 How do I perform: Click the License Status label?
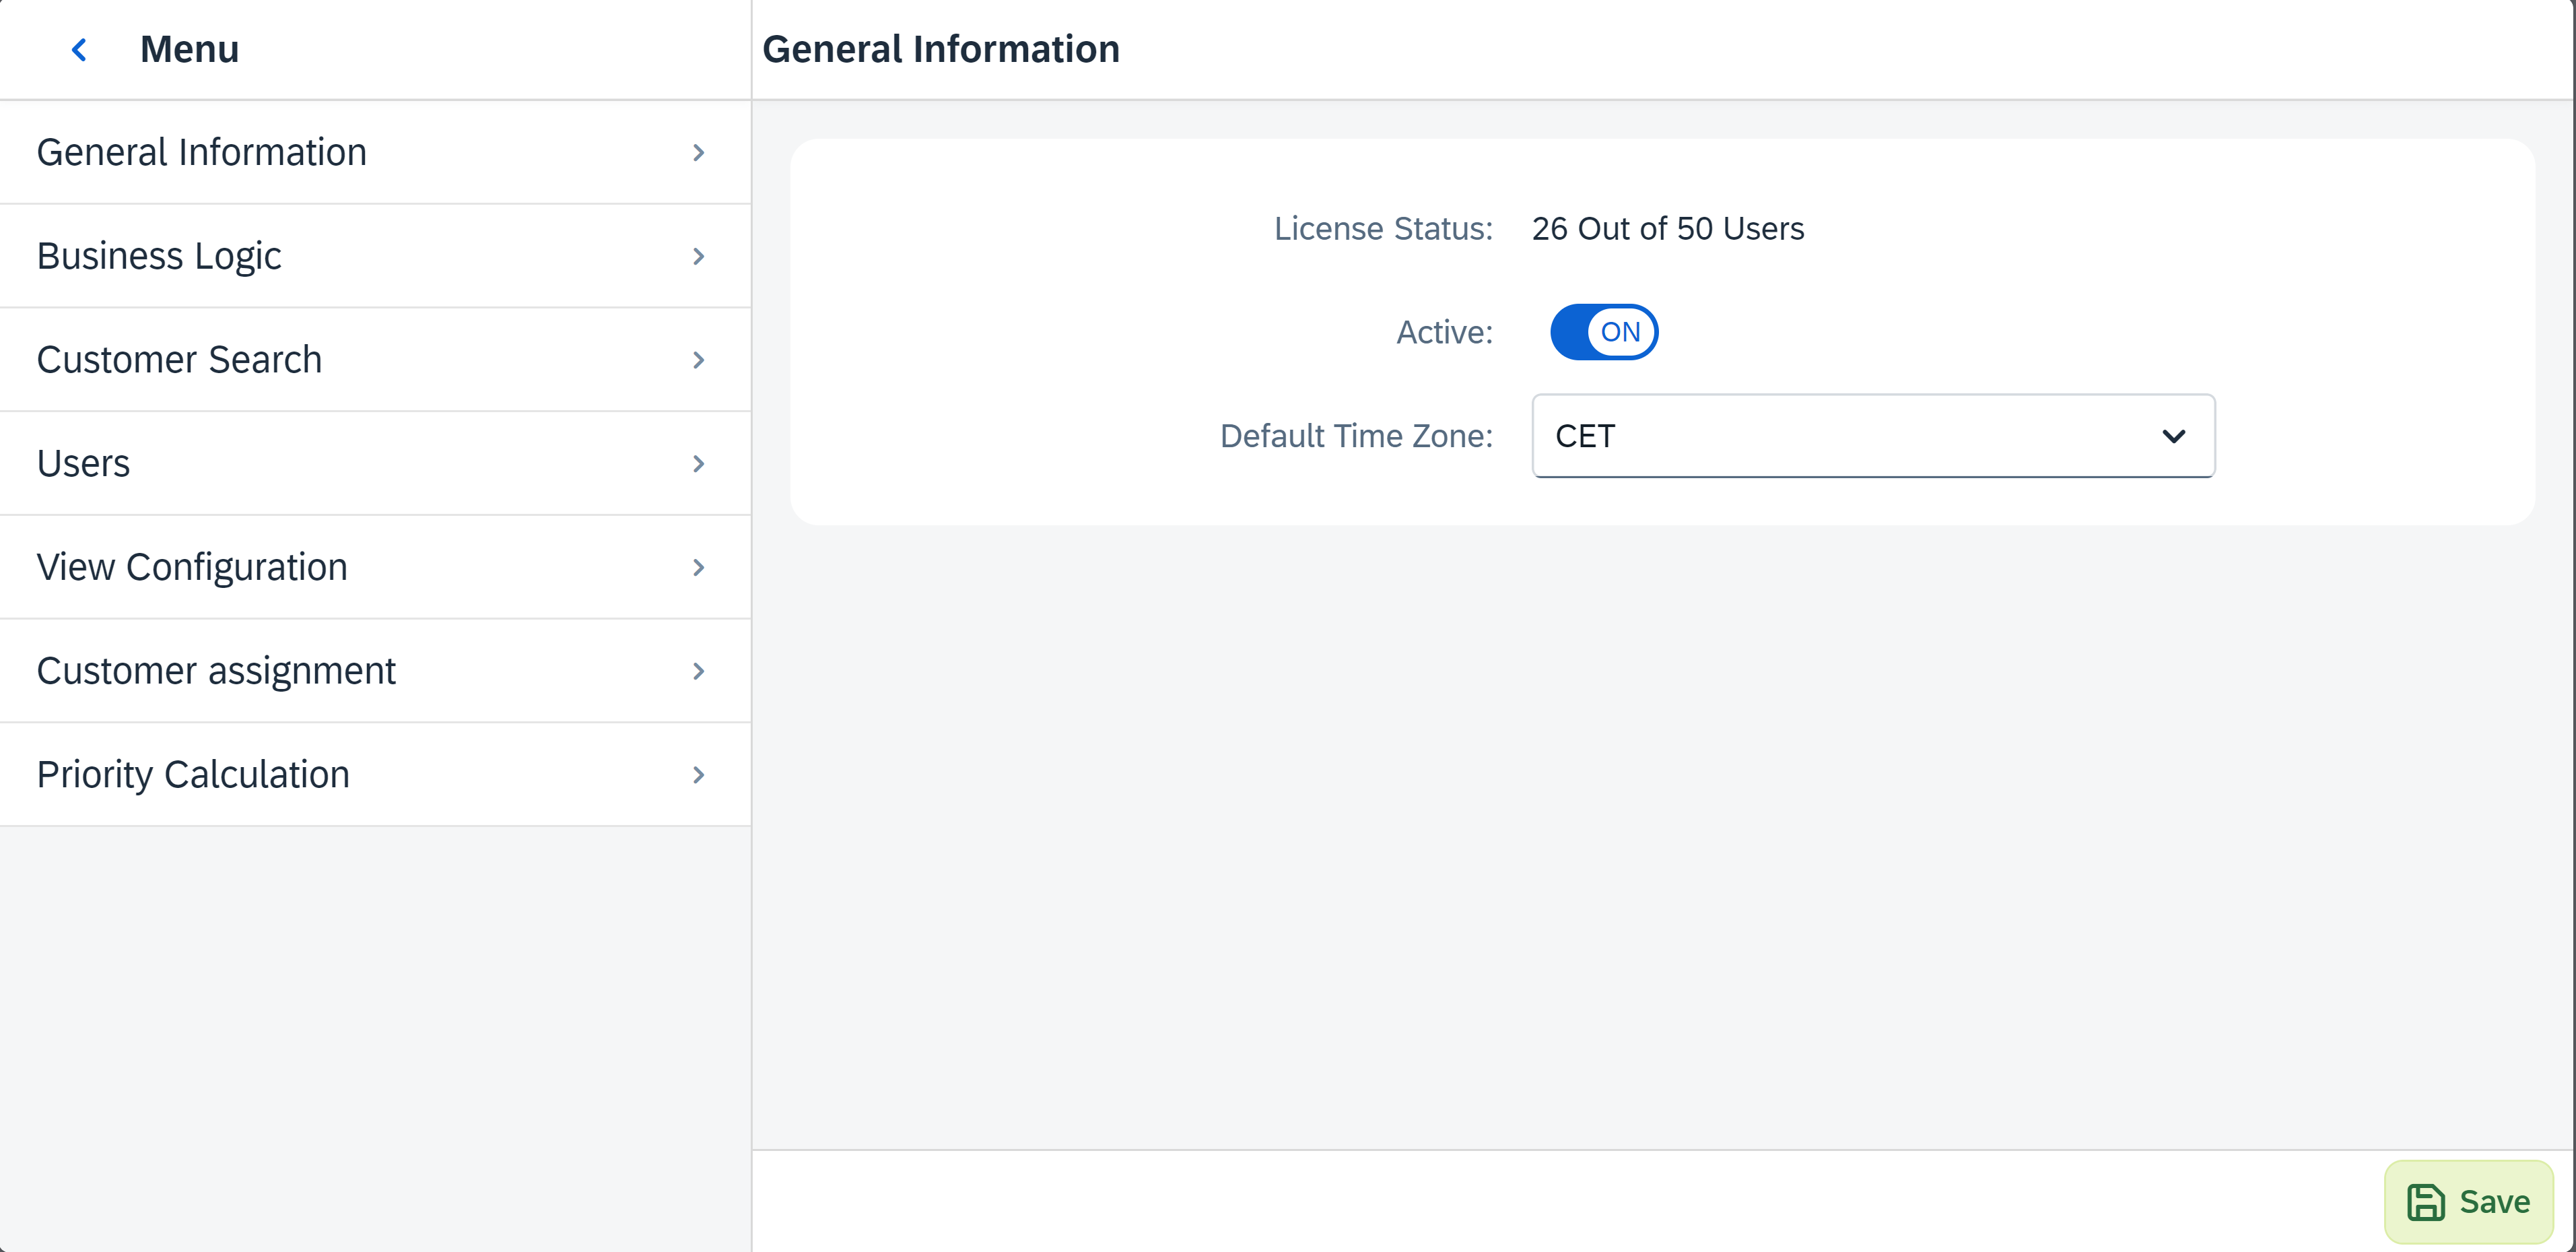[1383, 228]
